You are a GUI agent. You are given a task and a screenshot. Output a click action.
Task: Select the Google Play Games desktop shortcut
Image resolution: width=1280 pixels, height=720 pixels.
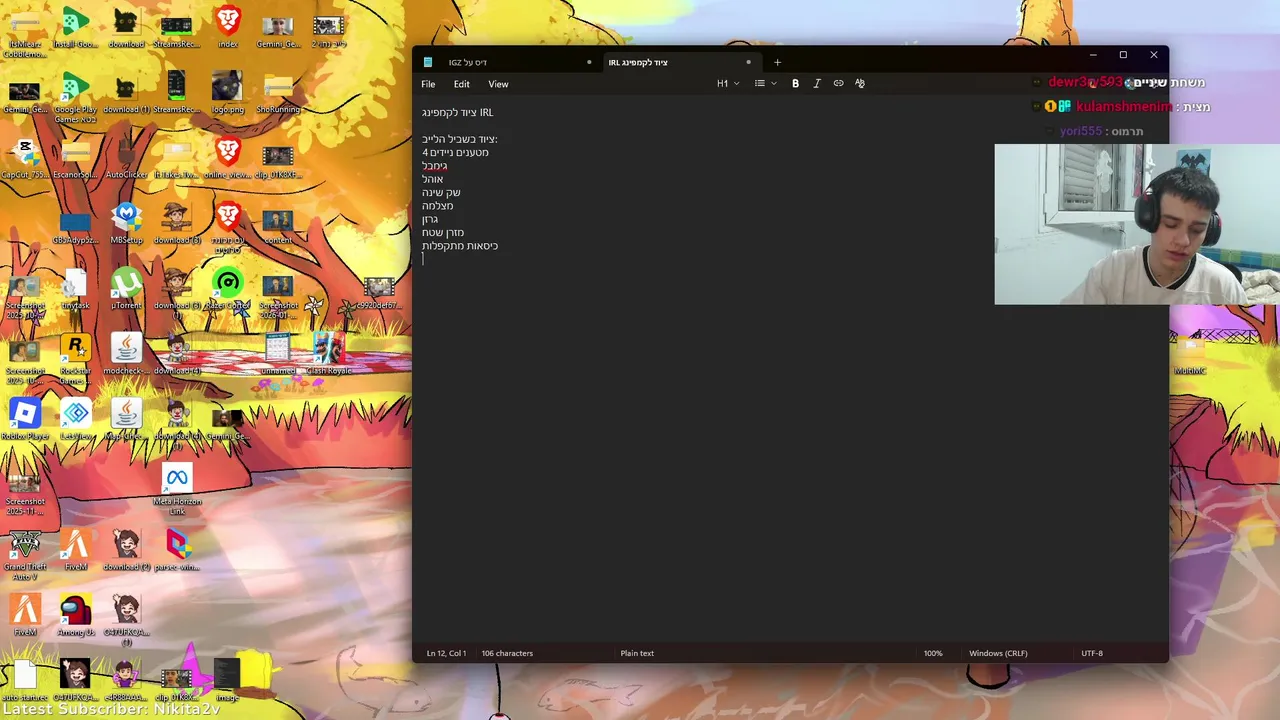click(75, 98)
